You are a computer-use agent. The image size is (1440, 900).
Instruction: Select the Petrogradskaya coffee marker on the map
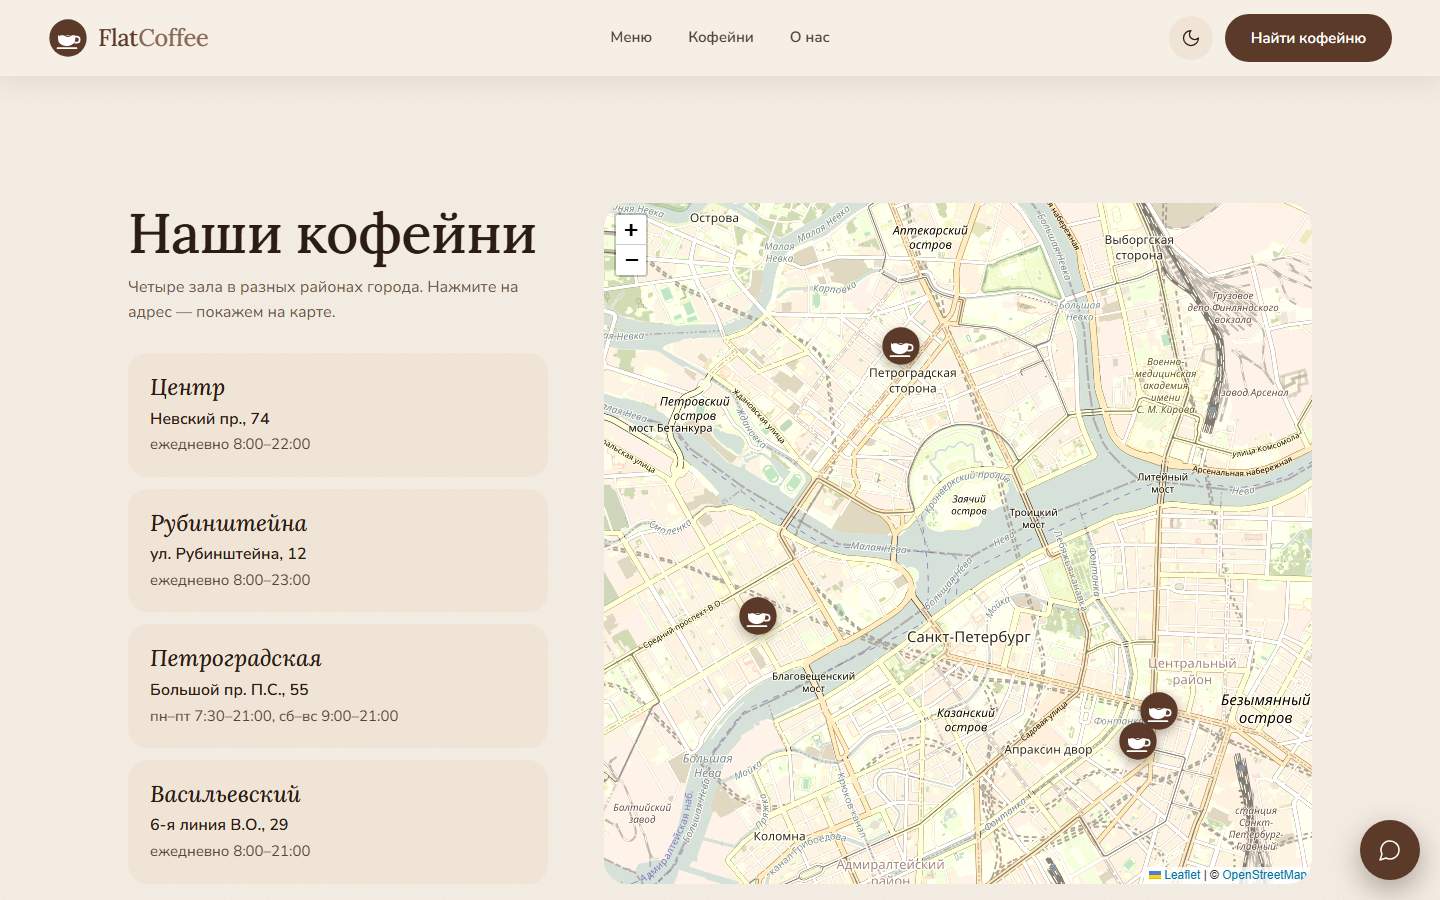901,347
